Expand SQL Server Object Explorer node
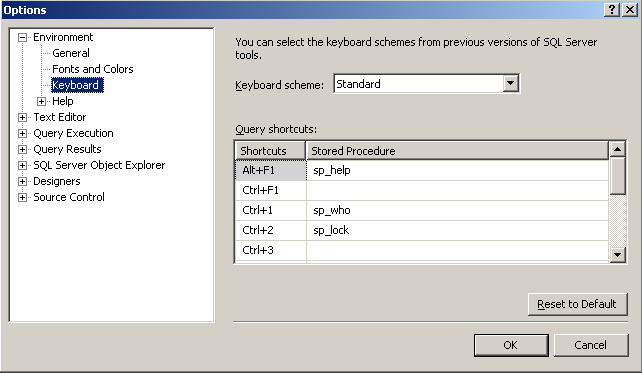Image resolution: width=642 pixels, height=373 pixels. click(23, 165)
